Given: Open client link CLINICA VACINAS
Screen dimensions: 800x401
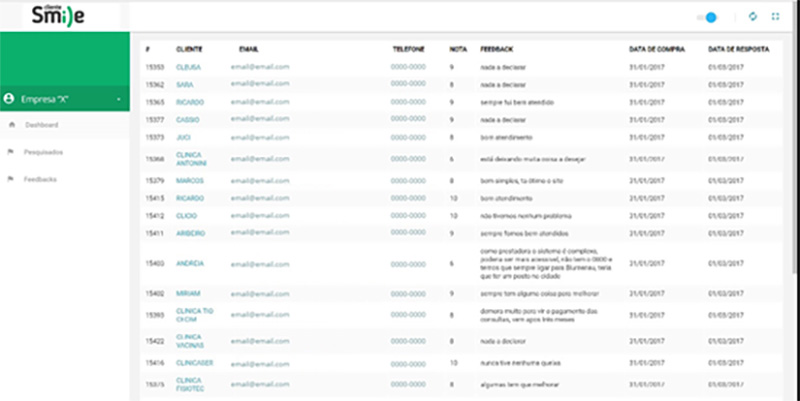Looking at the screenshot, I should [x=190, y=341].
